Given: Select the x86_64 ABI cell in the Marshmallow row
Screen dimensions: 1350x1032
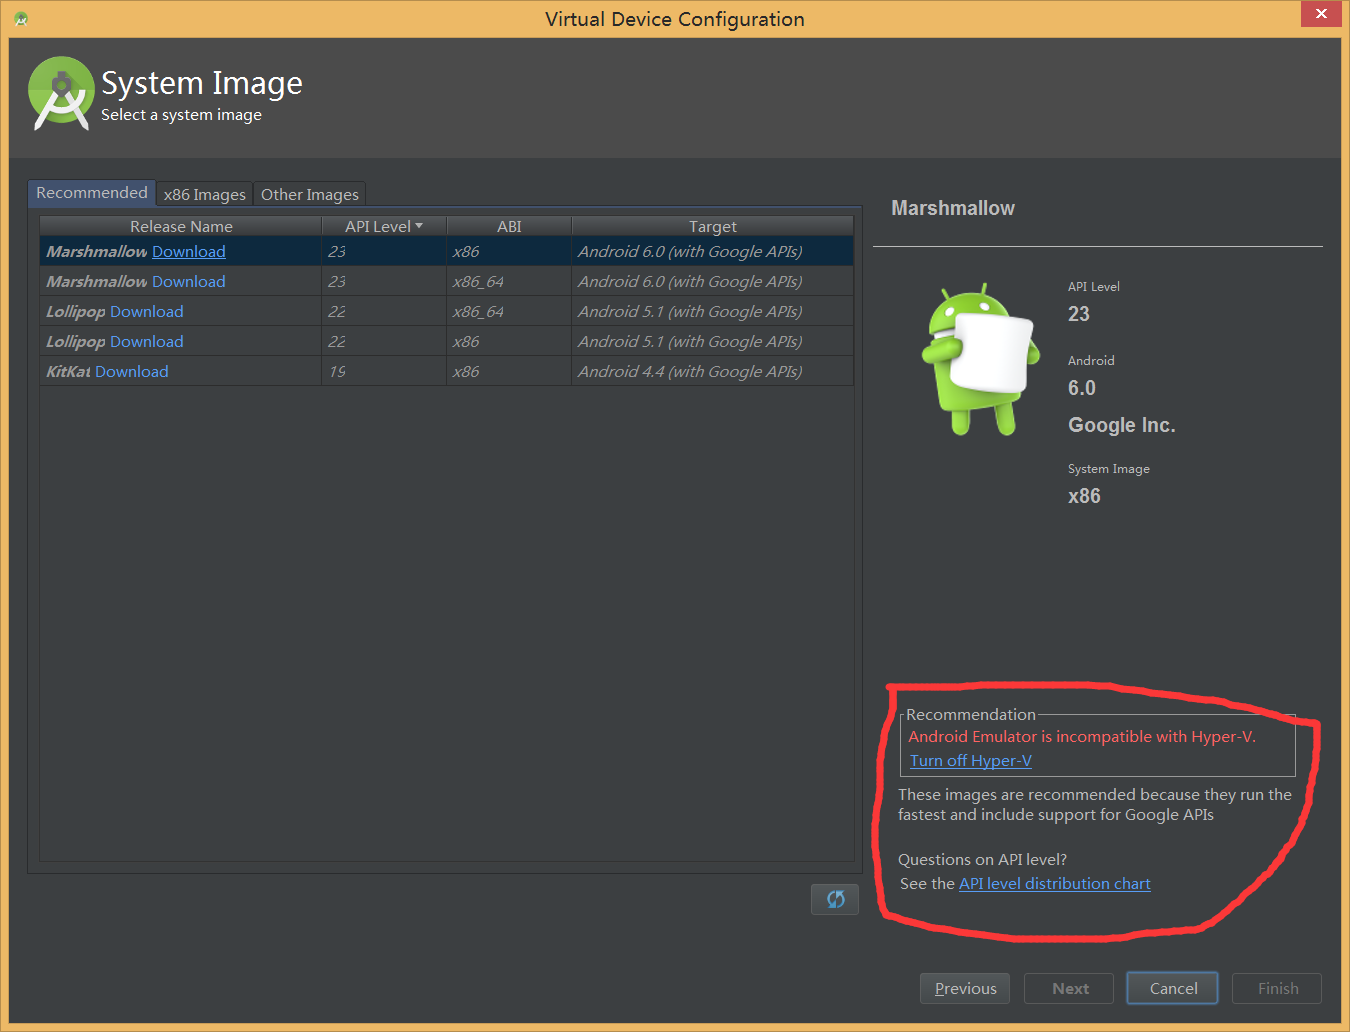Looking at the screenshot, I should [509, 281].
